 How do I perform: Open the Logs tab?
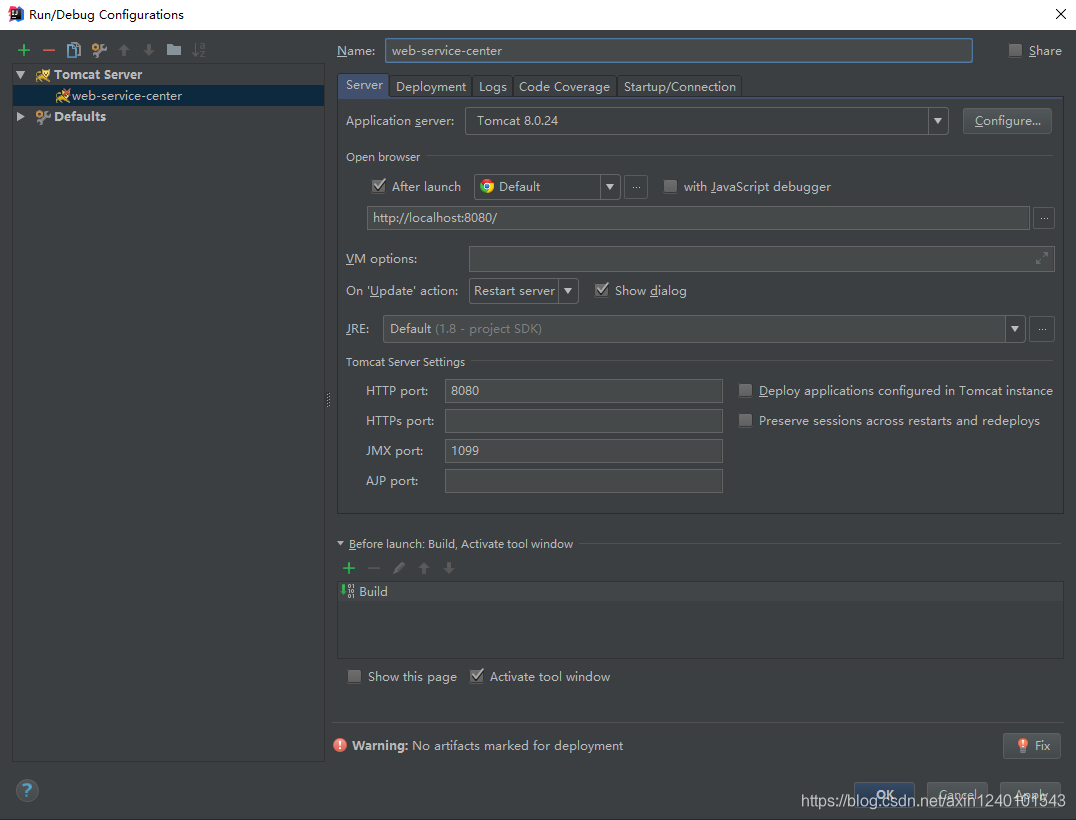pos(493,86)
